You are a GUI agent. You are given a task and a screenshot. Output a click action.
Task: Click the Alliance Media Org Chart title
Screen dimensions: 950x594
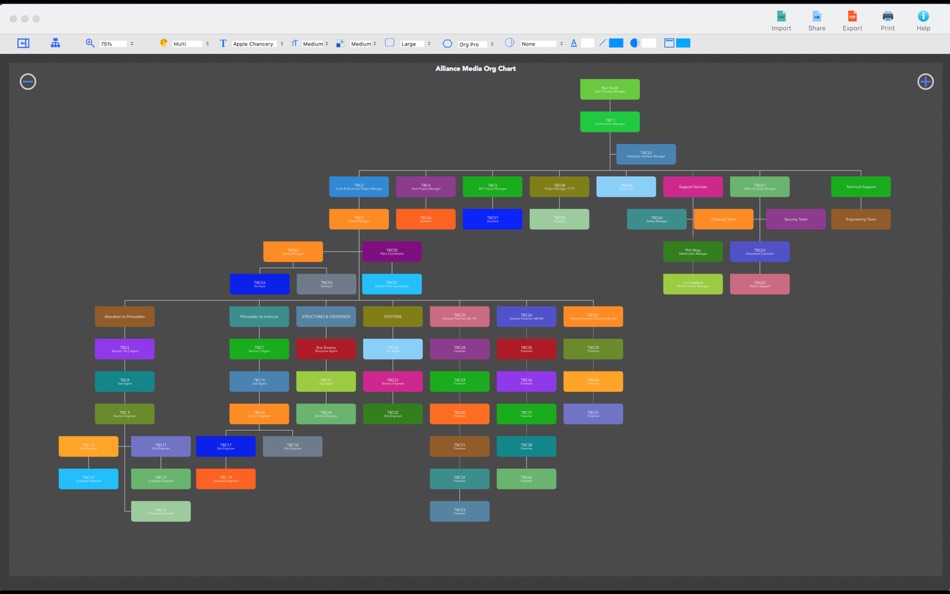(x=475, y=68)
